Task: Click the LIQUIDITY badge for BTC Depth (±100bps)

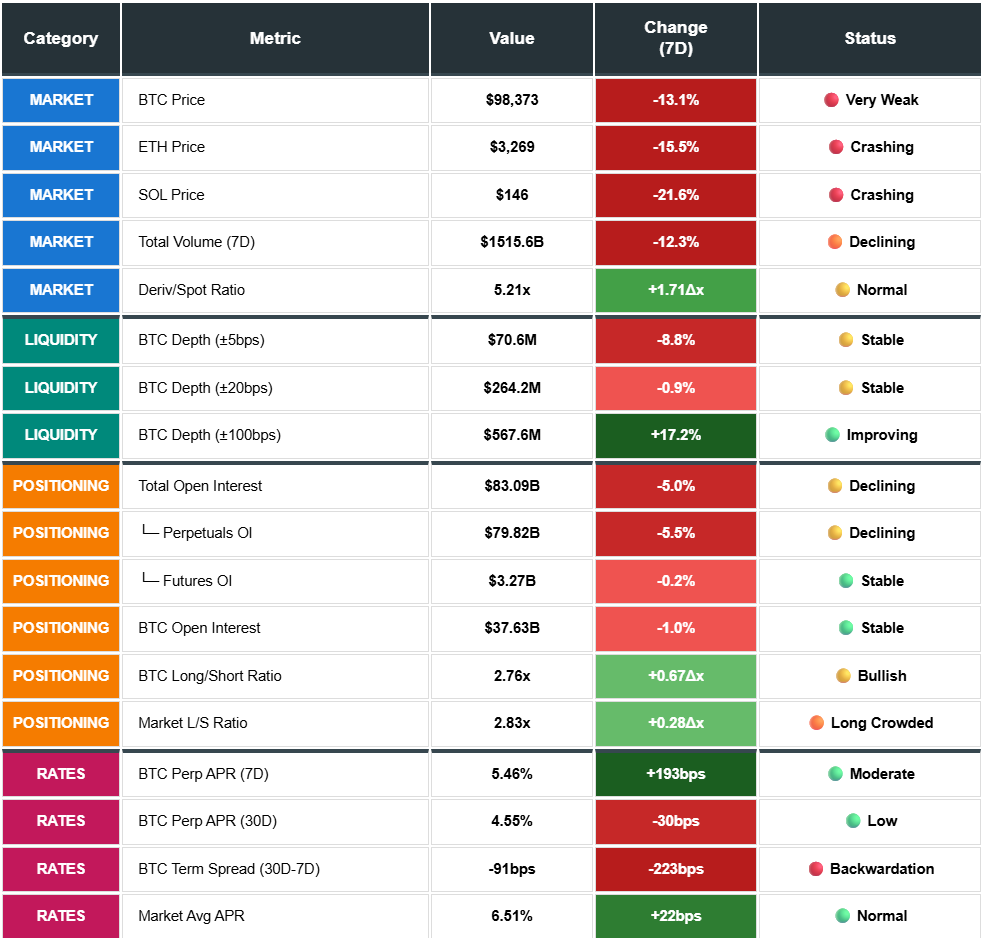Action: (61, 435)
